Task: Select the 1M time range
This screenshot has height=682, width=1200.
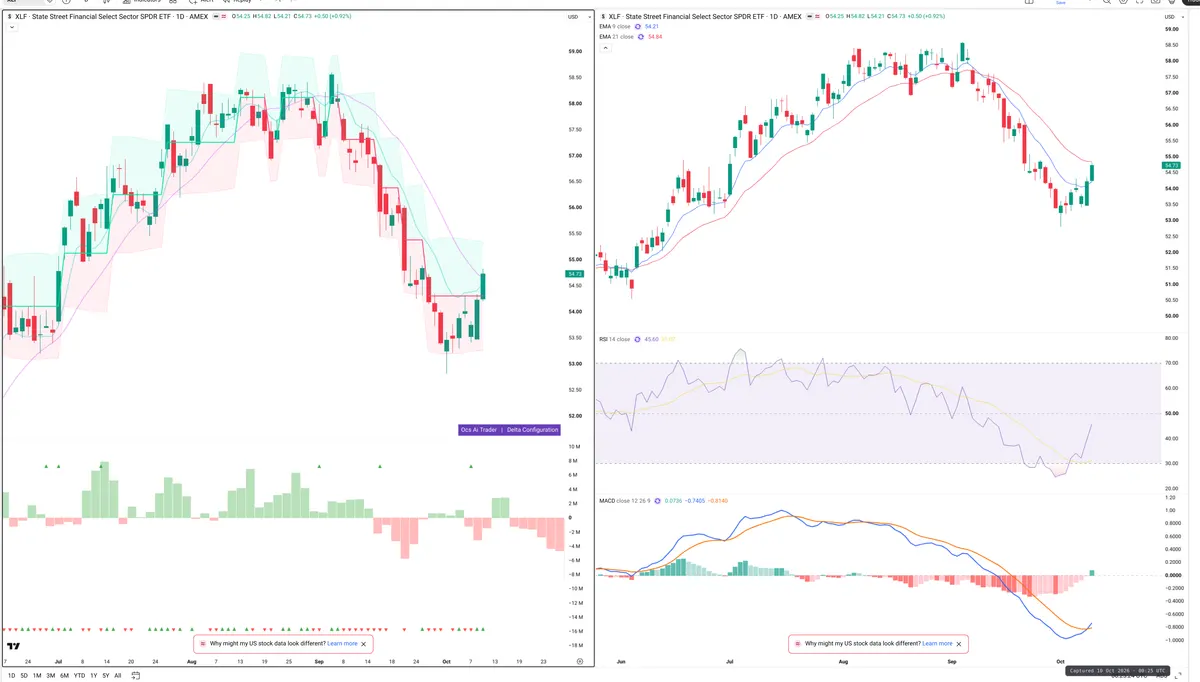Action: click(37, 676)
